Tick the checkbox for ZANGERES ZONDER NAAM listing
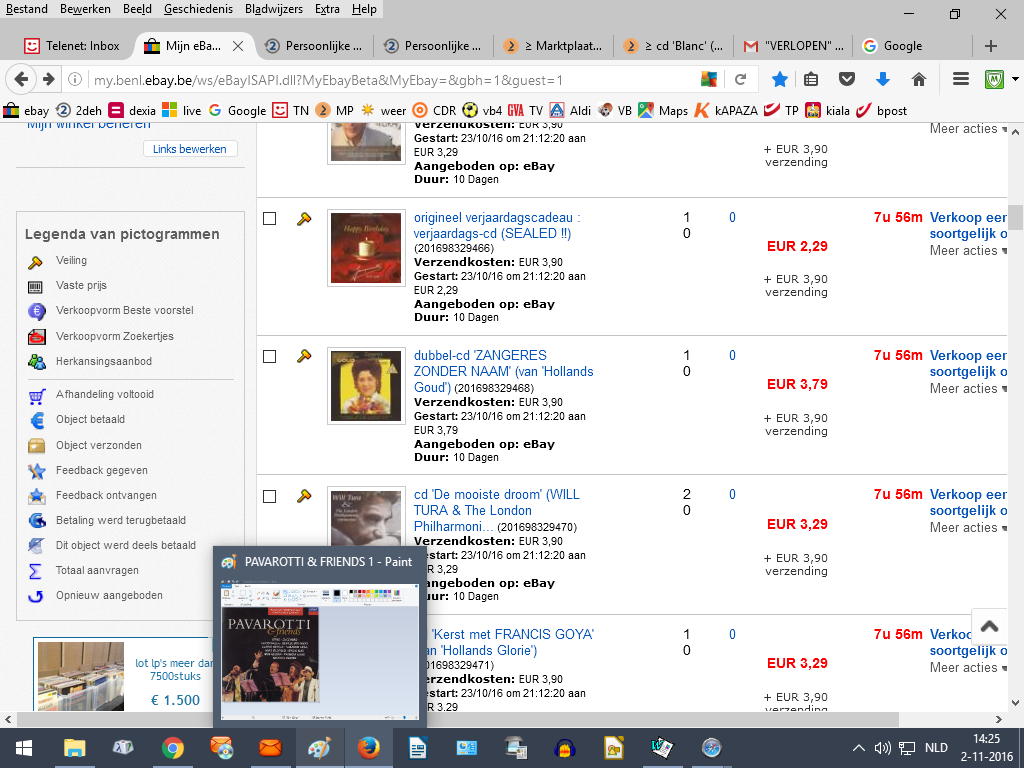This screenshot has height=768, width=1026. coord(270,357)
